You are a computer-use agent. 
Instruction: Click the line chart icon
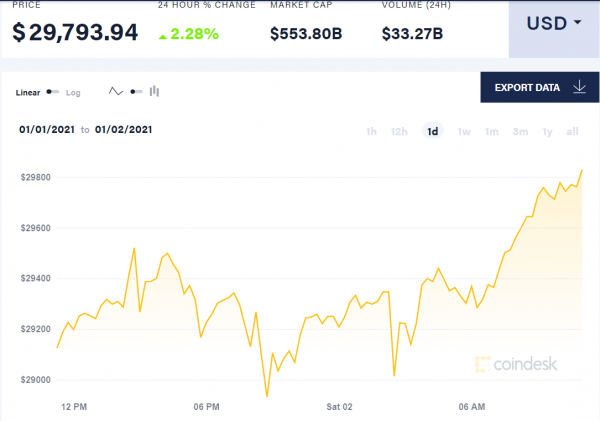(116, 91)
